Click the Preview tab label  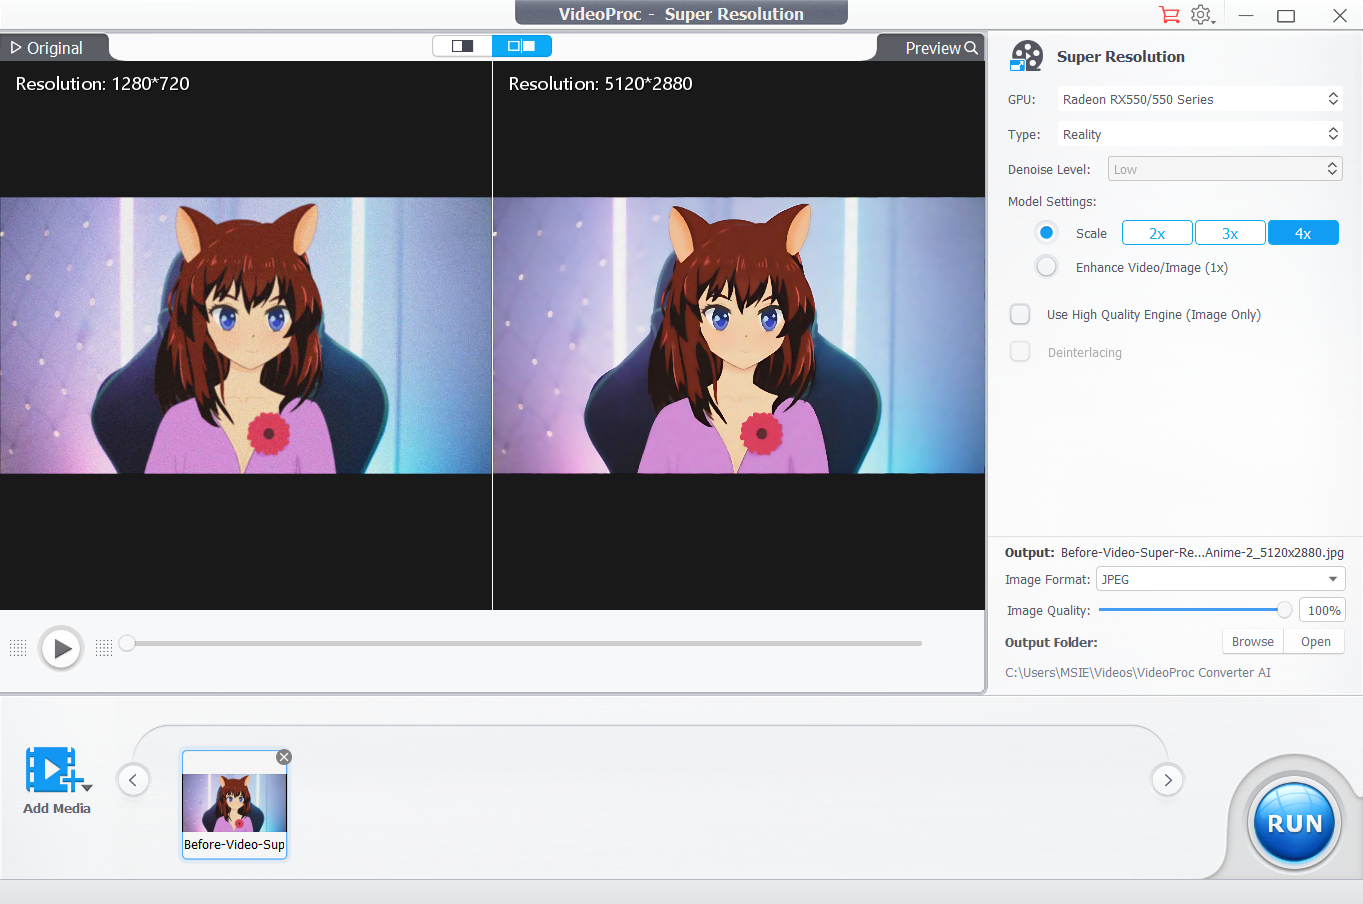933,48
